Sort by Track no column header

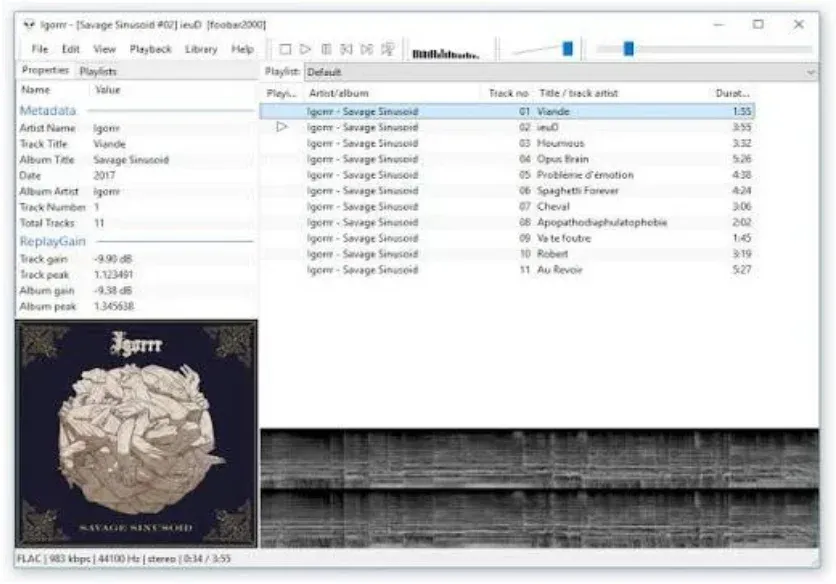coord(508,93)
